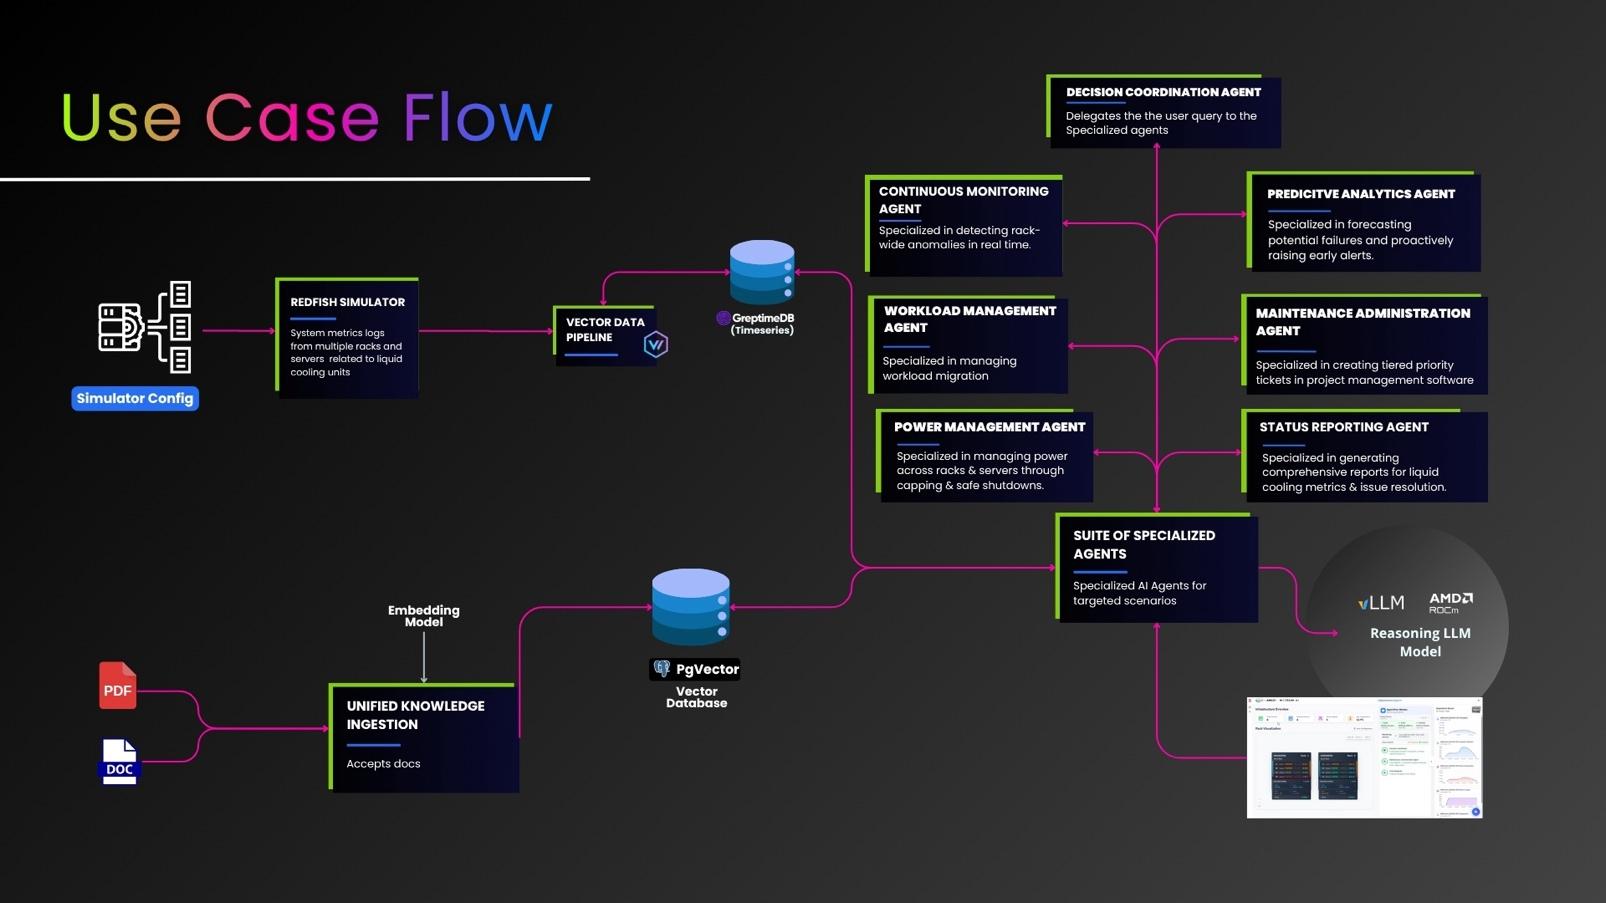1606x903 pixels.
Task: Click the Embedding Model label
Action: (424, 616)
